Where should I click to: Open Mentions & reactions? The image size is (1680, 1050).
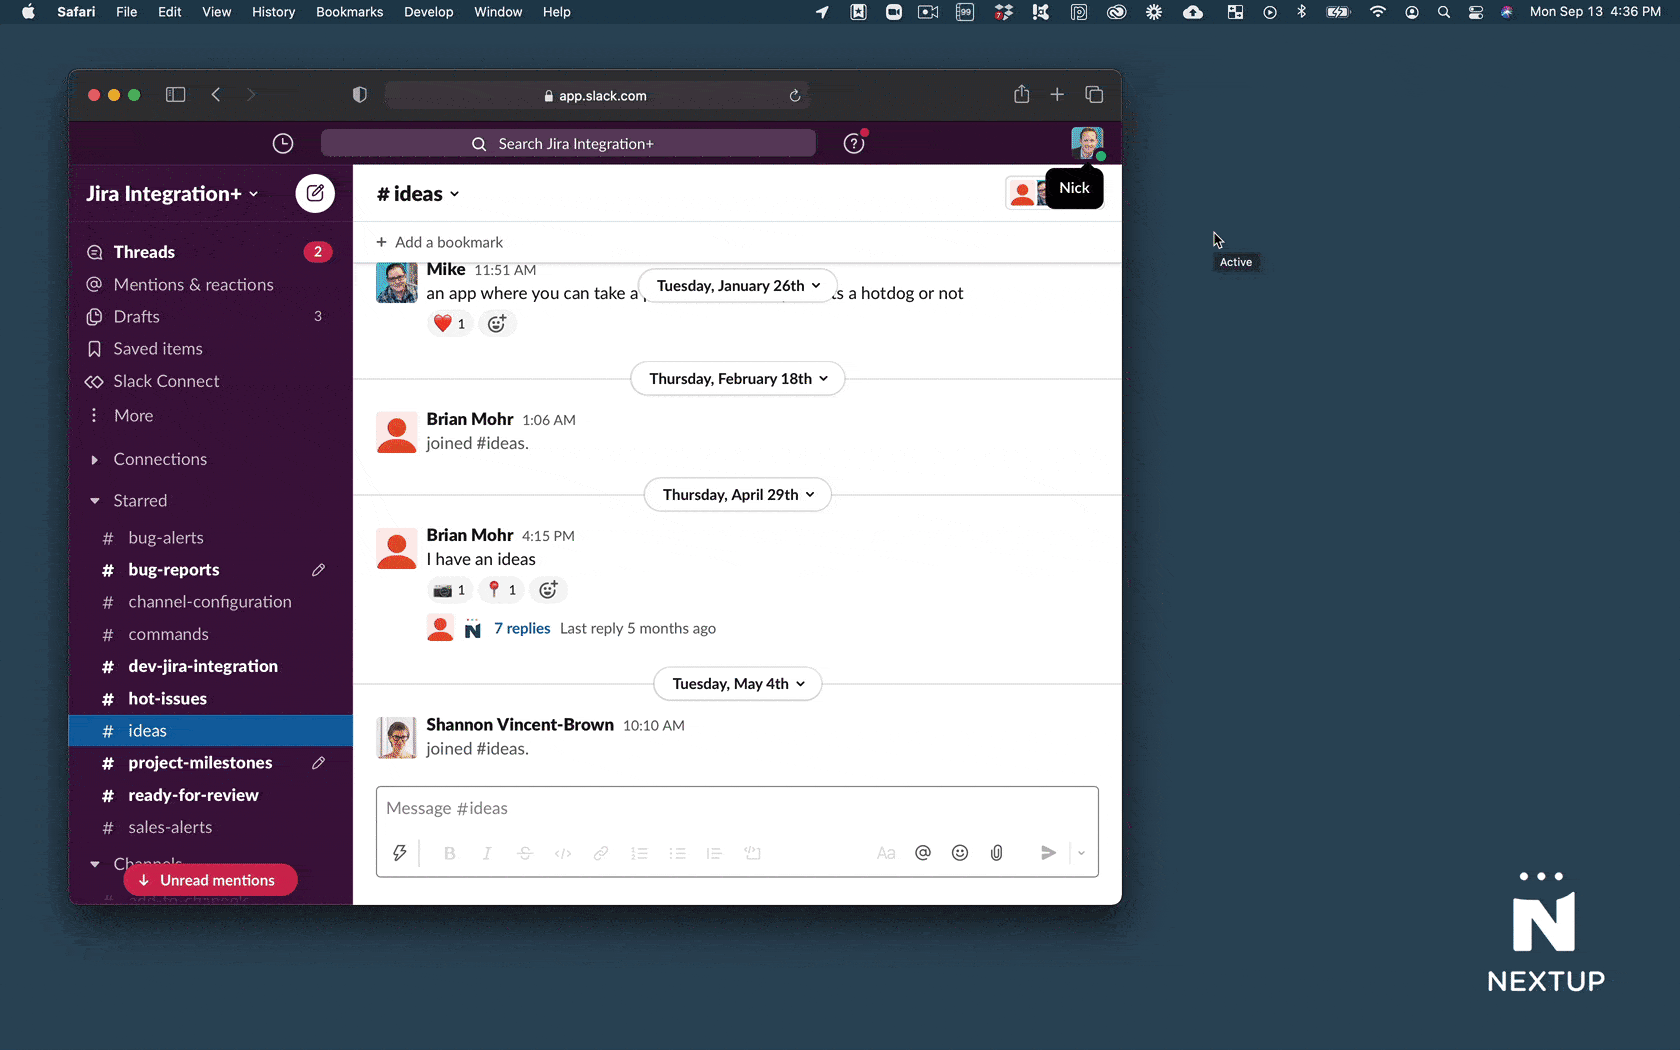pyautogui.click(x=210, y=285)
